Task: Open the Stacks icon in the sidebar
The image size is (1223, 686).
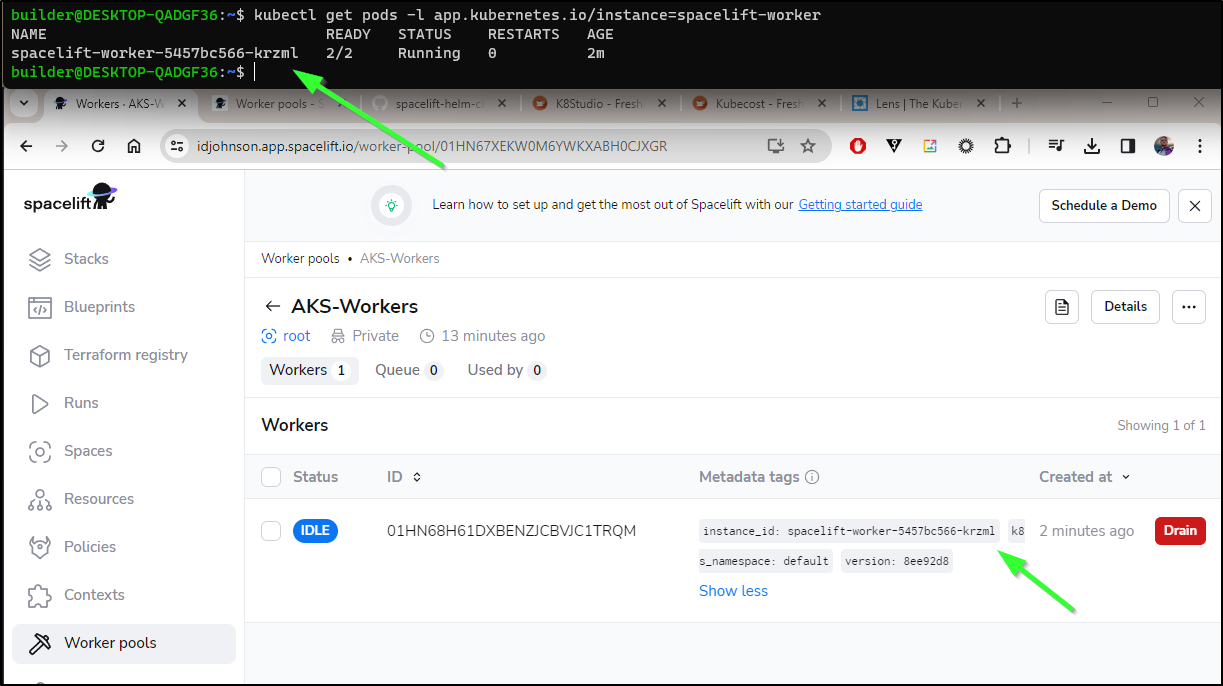Action: click(40, 259)
